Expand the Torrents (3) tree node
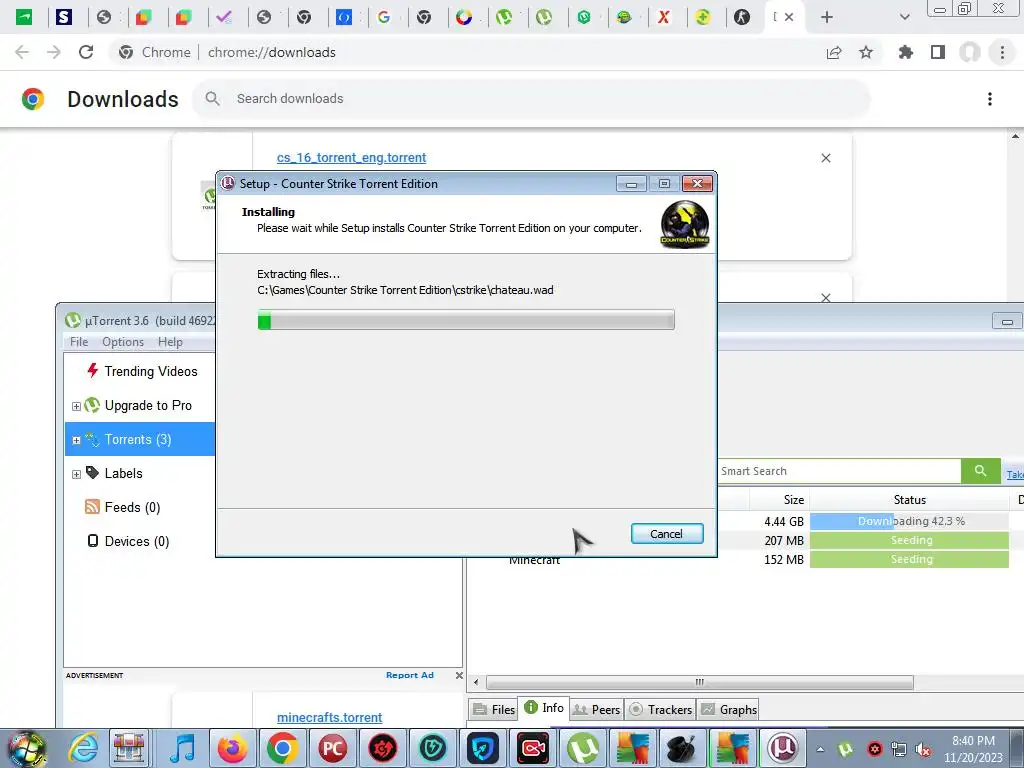This screenshot has width=1024, height=768. [76, 440]
